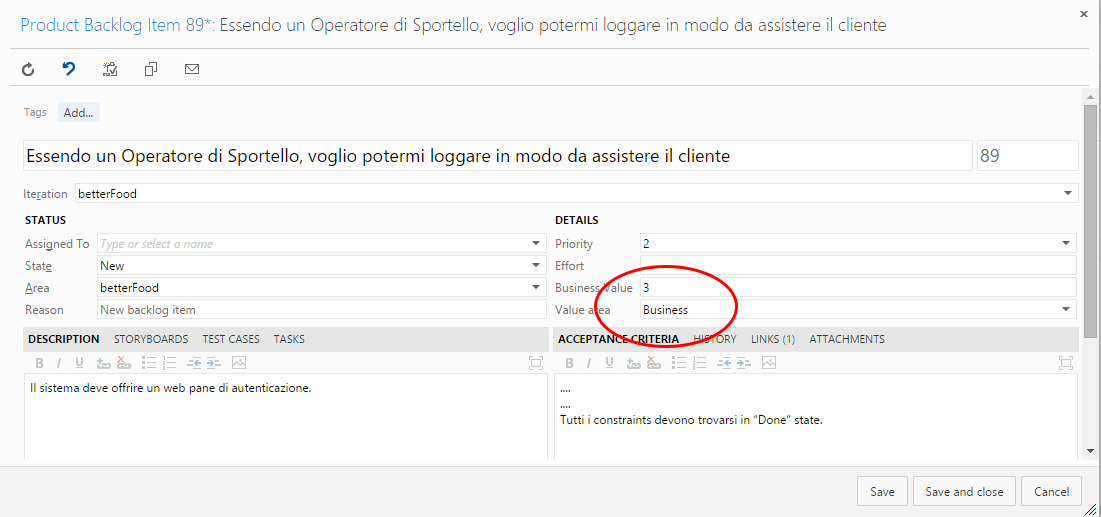Toggle bold in the Acceptance Criteria toolbar

click(x=569, y=363)
